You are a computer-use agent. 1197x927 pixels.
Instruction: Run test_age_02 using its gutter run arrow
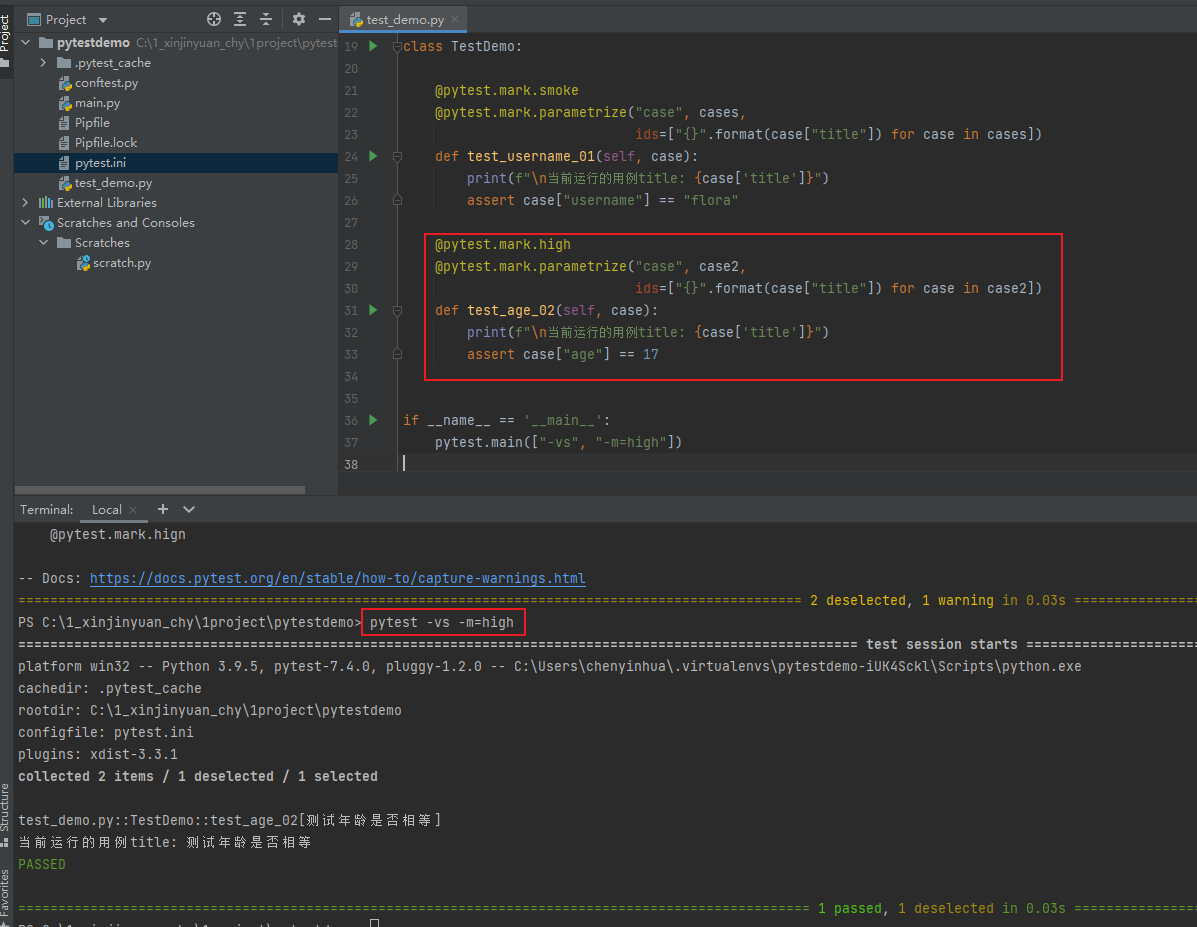click(371, 310)
